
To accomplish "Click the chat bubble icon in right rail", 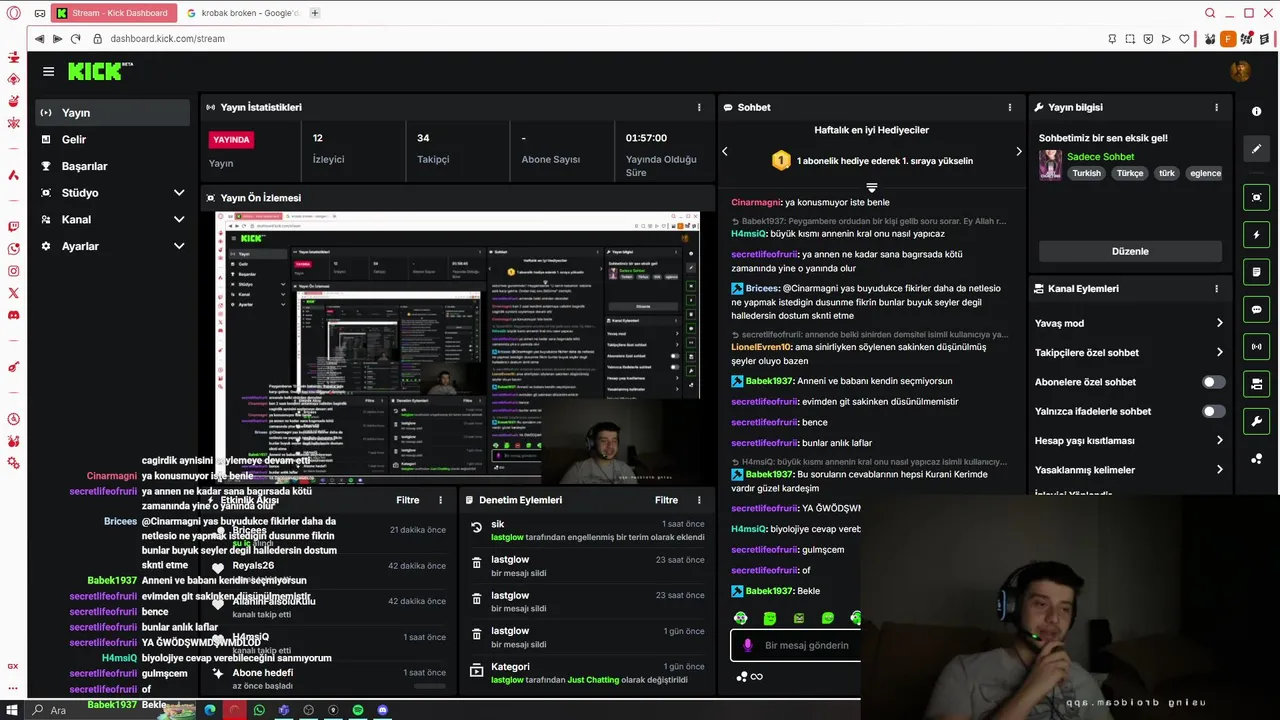I will click(1257, 310).
